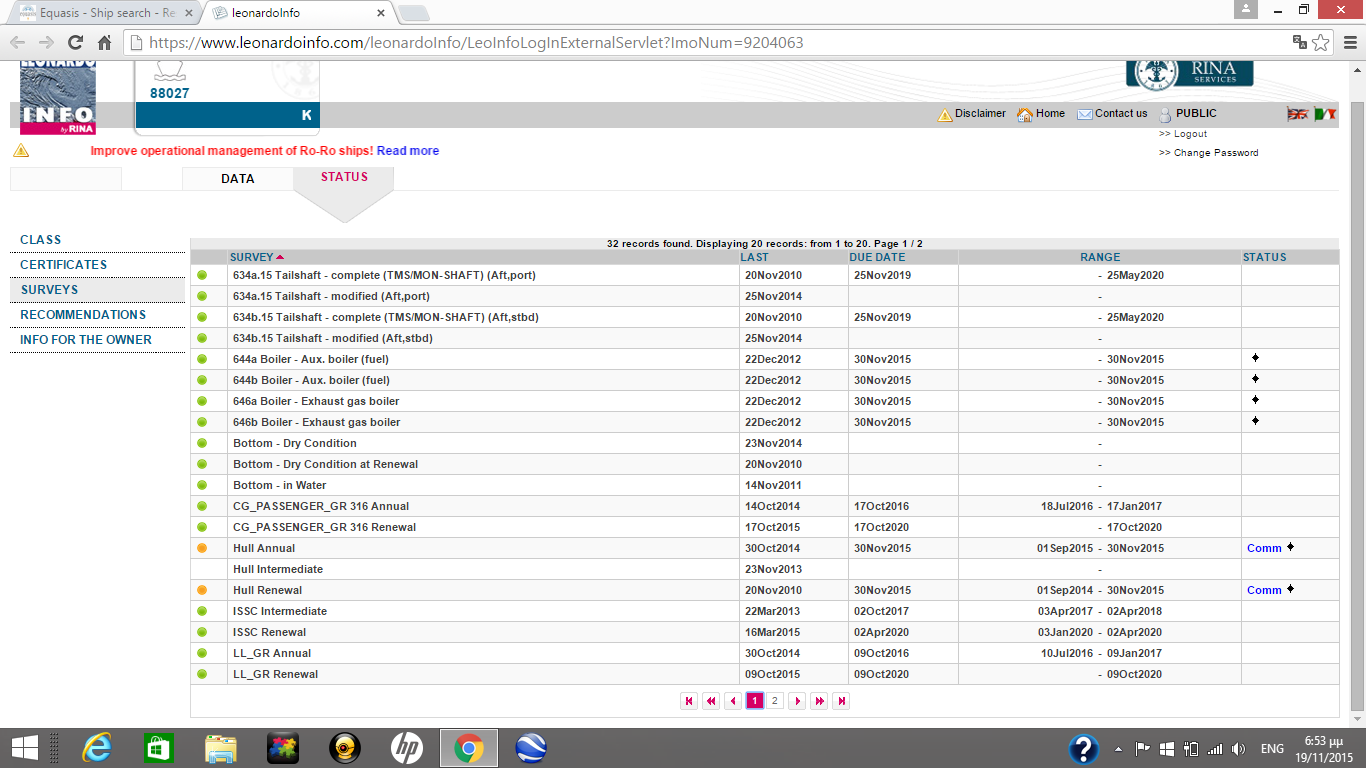This screenshot has width=1366, height=768.
Task: Sort the table by LAST column
Action: [754, 257]
